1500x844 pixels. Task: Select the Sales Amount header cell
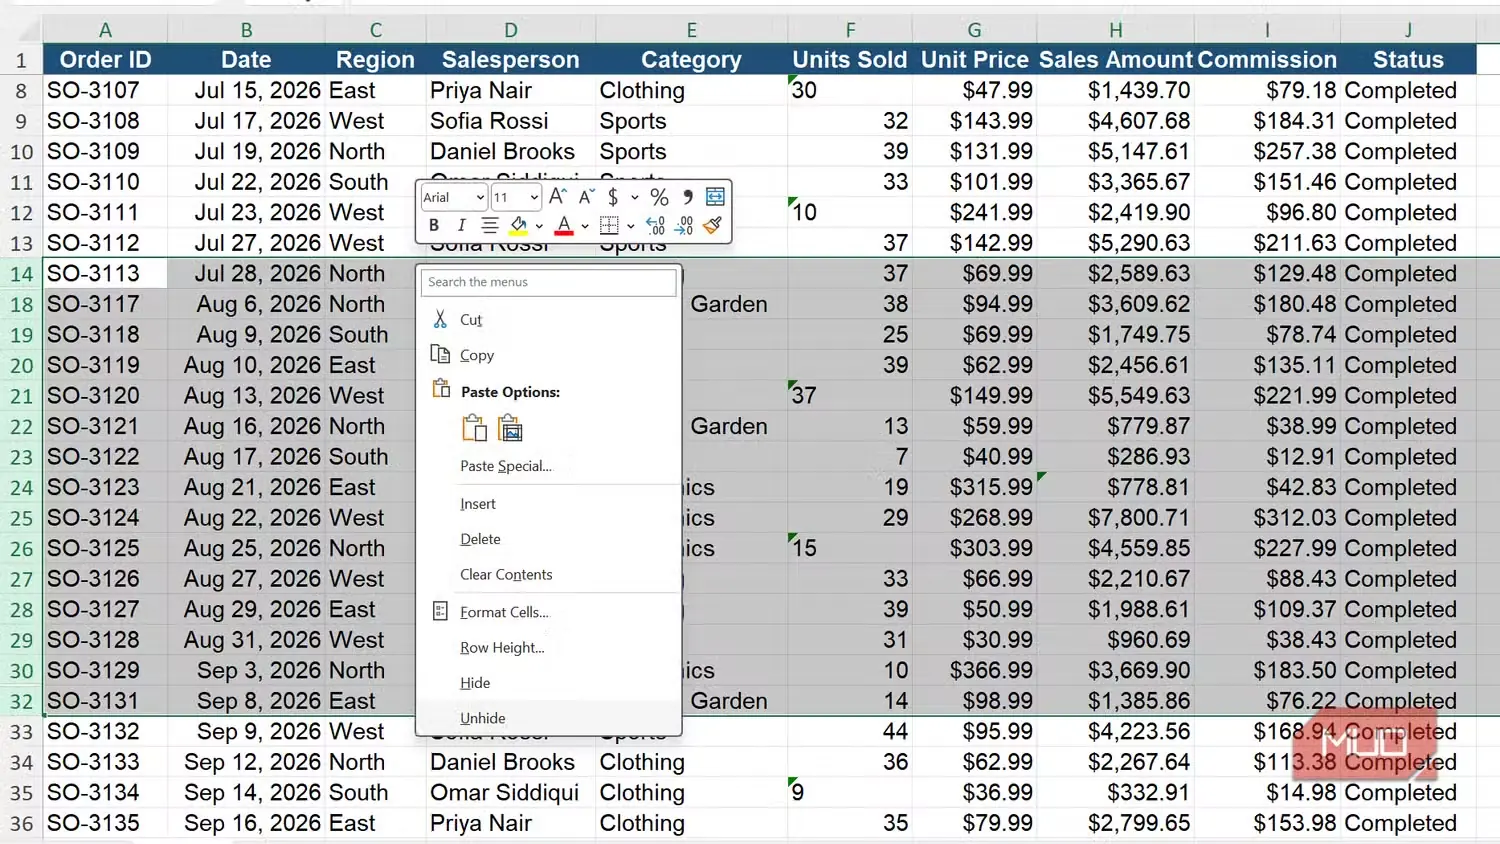[x=1116, y=59]
